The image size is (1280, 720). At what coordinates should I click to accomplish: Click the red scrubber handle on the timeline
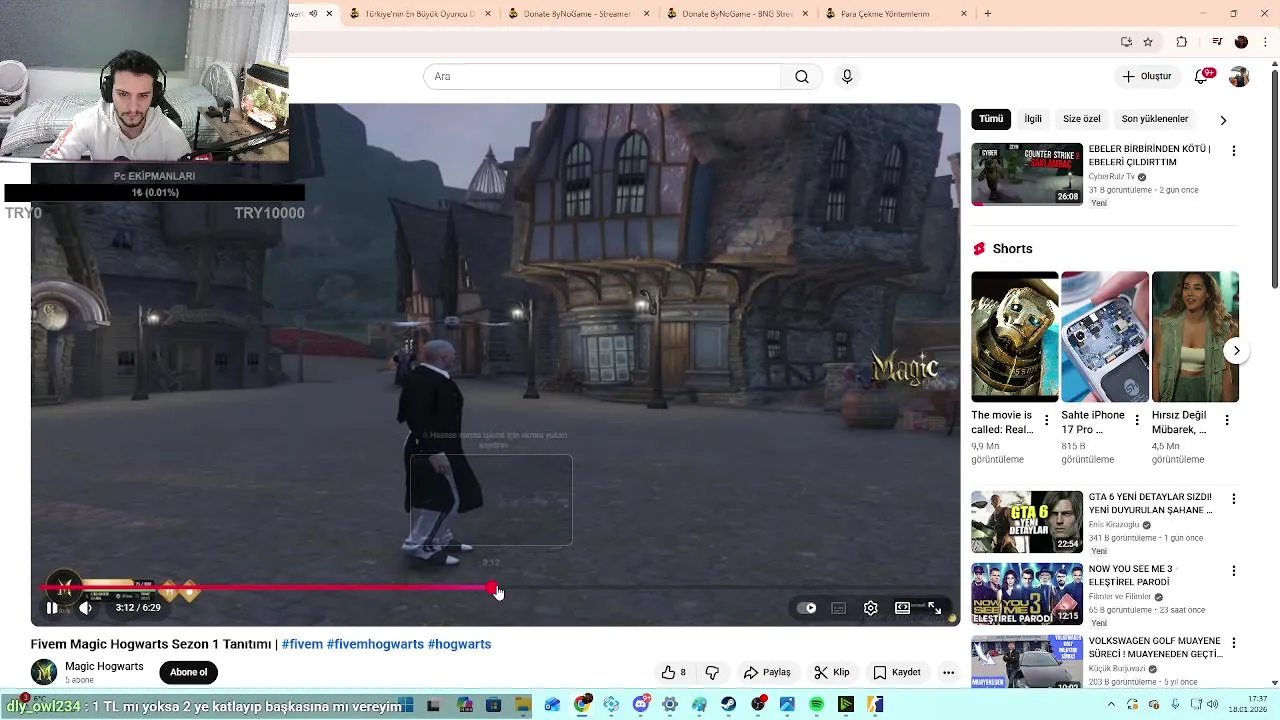(493, 588)
